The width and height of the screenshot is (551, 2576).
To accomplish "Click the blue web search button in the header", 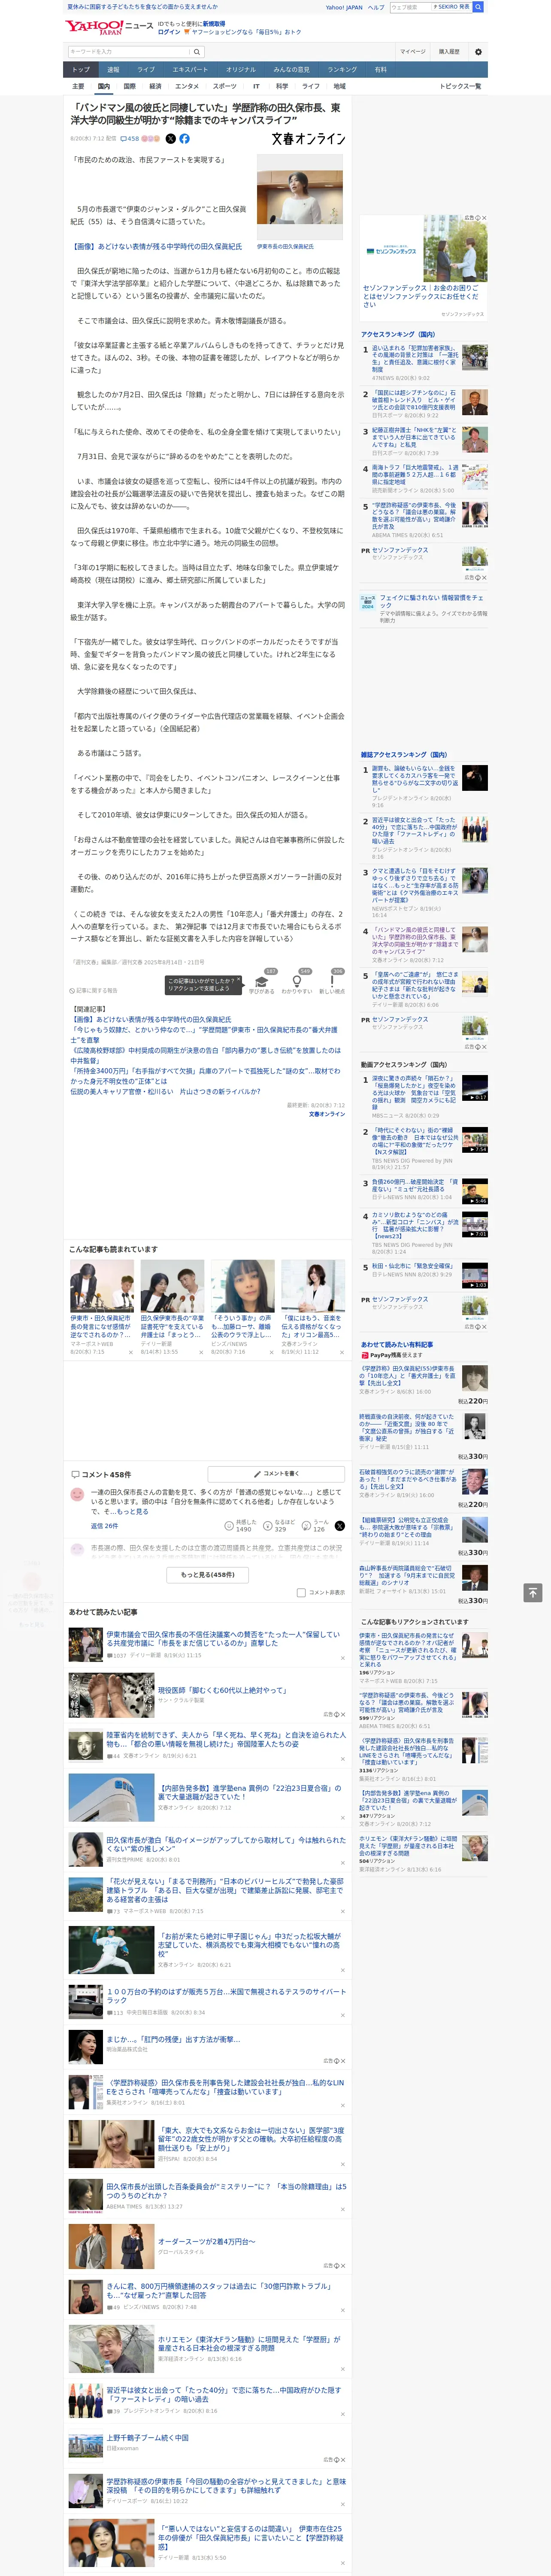I will coord(478,7).
